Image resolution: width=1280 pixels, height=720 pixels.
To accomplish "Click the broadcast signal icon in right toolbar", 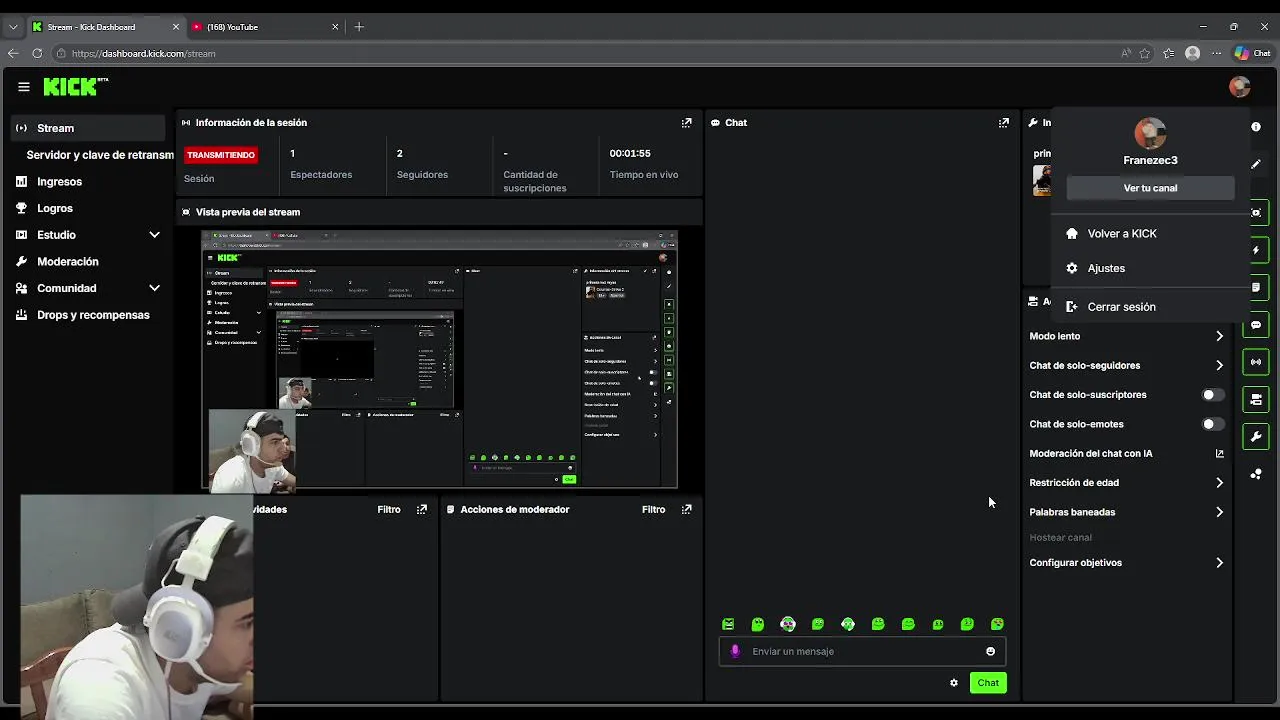I will click(1256, 362).
